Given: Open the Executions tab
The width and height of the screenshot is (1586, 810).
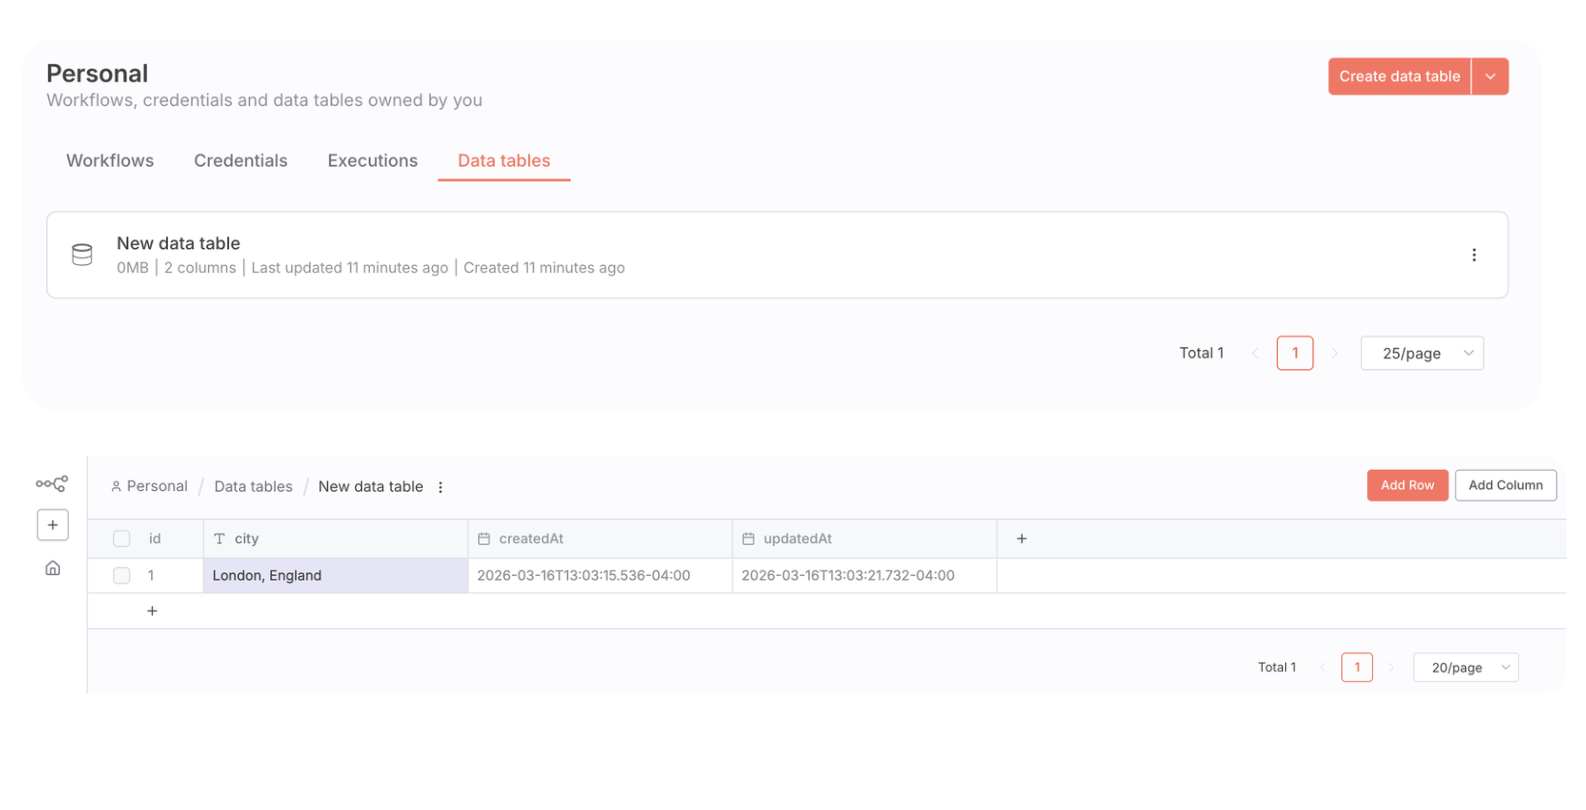Looking at the screenshot, I should (372, 161).
